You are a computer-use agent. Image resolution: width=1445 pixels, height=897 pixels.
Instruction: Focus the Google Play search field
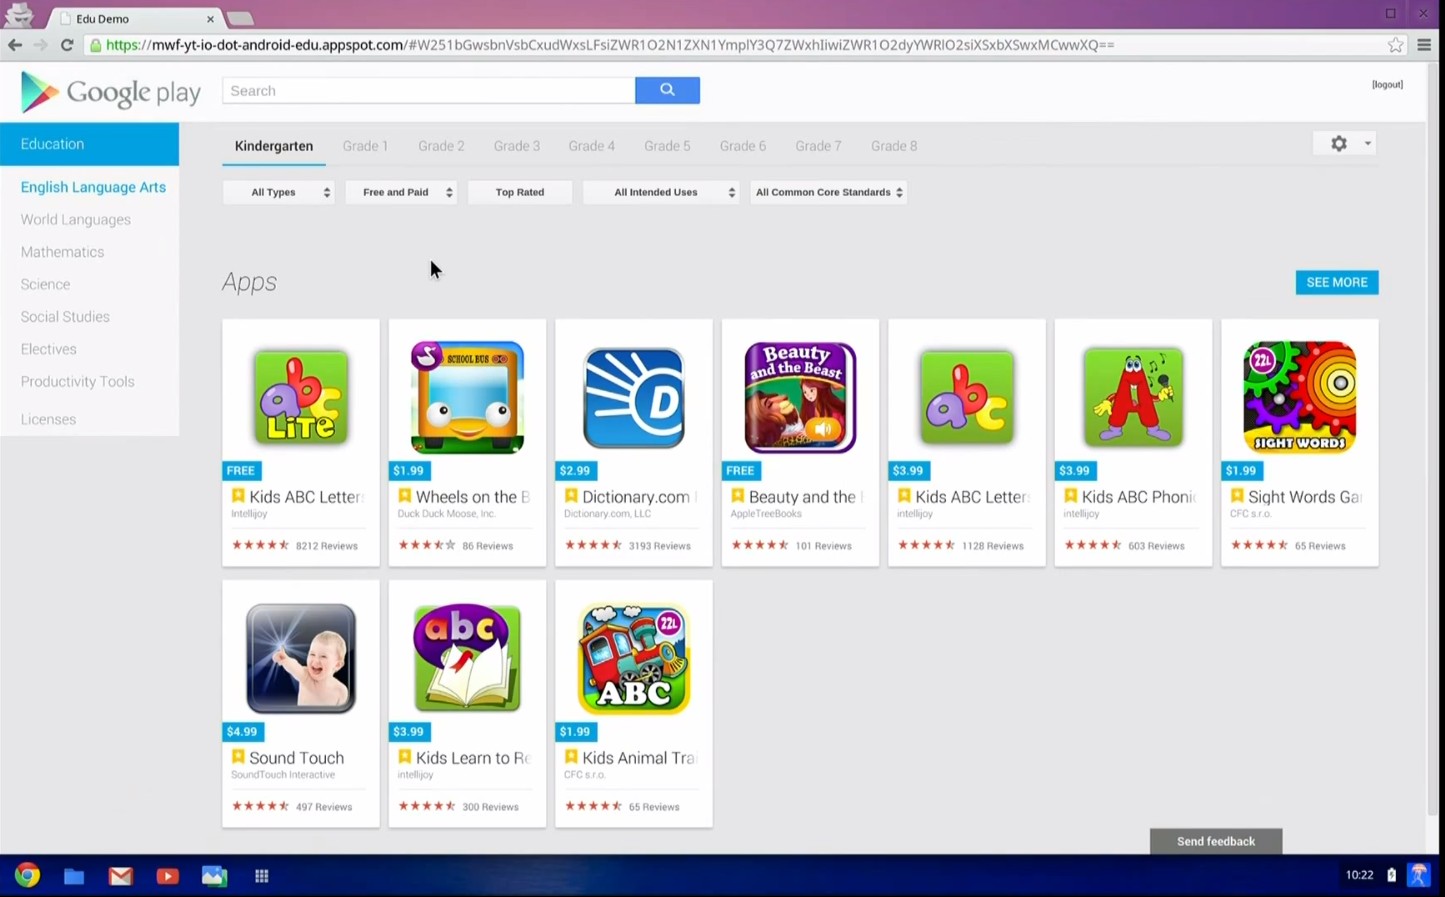(428, 90)
